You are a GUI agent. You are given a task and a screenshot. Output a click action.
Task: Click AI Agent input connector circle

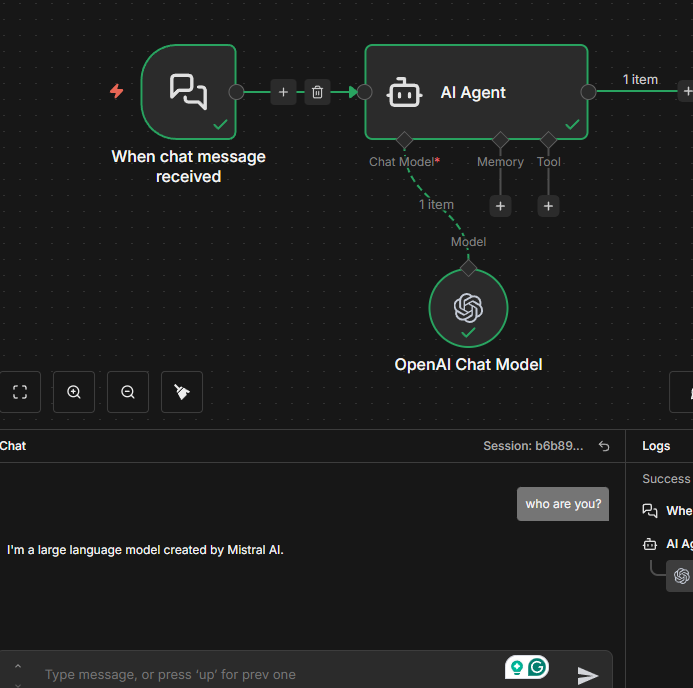(365, 92)
